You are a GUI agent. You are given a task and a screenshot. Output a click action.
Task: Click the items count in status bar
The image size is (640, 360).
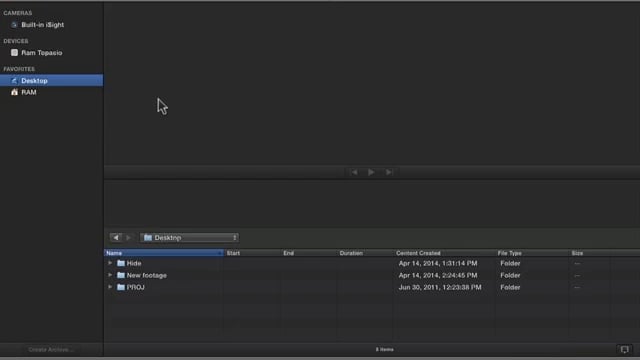[x=384, y=349]
